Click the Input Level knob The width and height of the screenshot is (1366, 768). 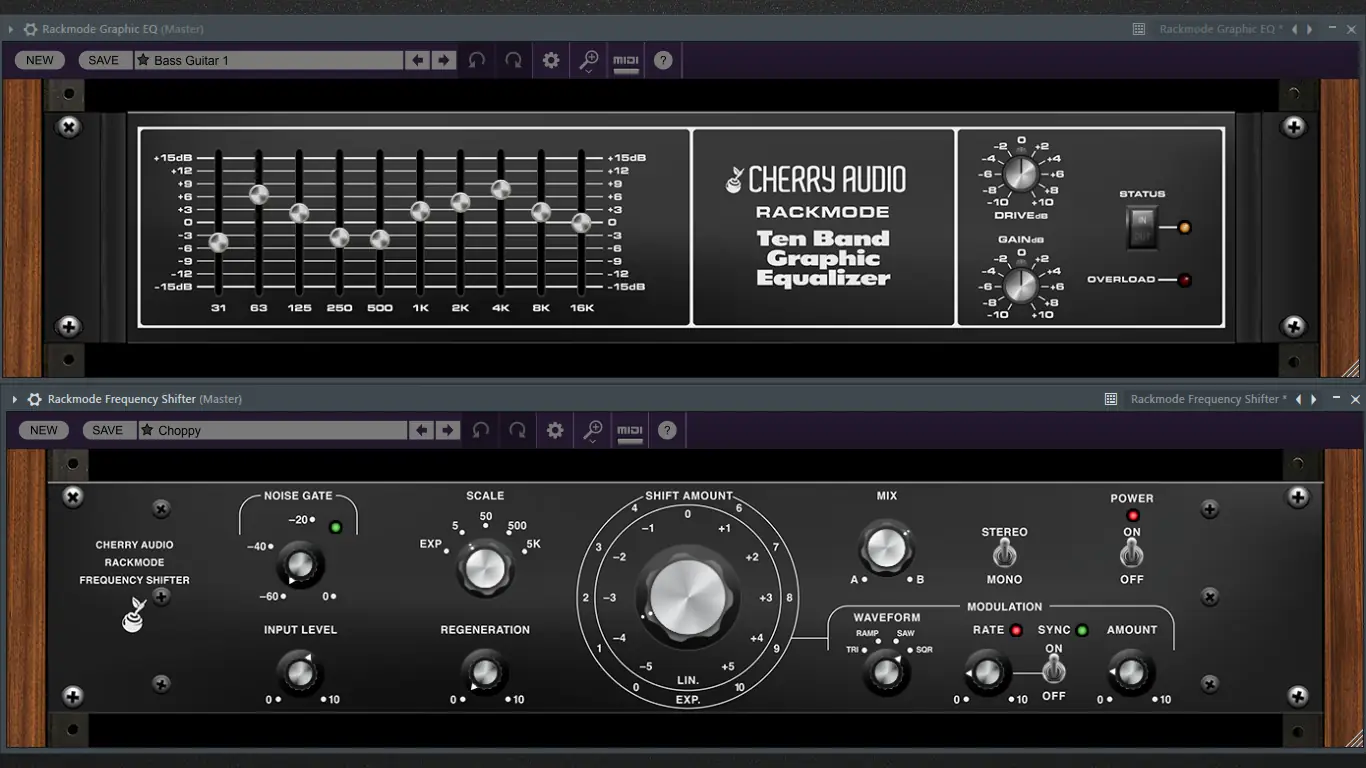click(299, 672)
